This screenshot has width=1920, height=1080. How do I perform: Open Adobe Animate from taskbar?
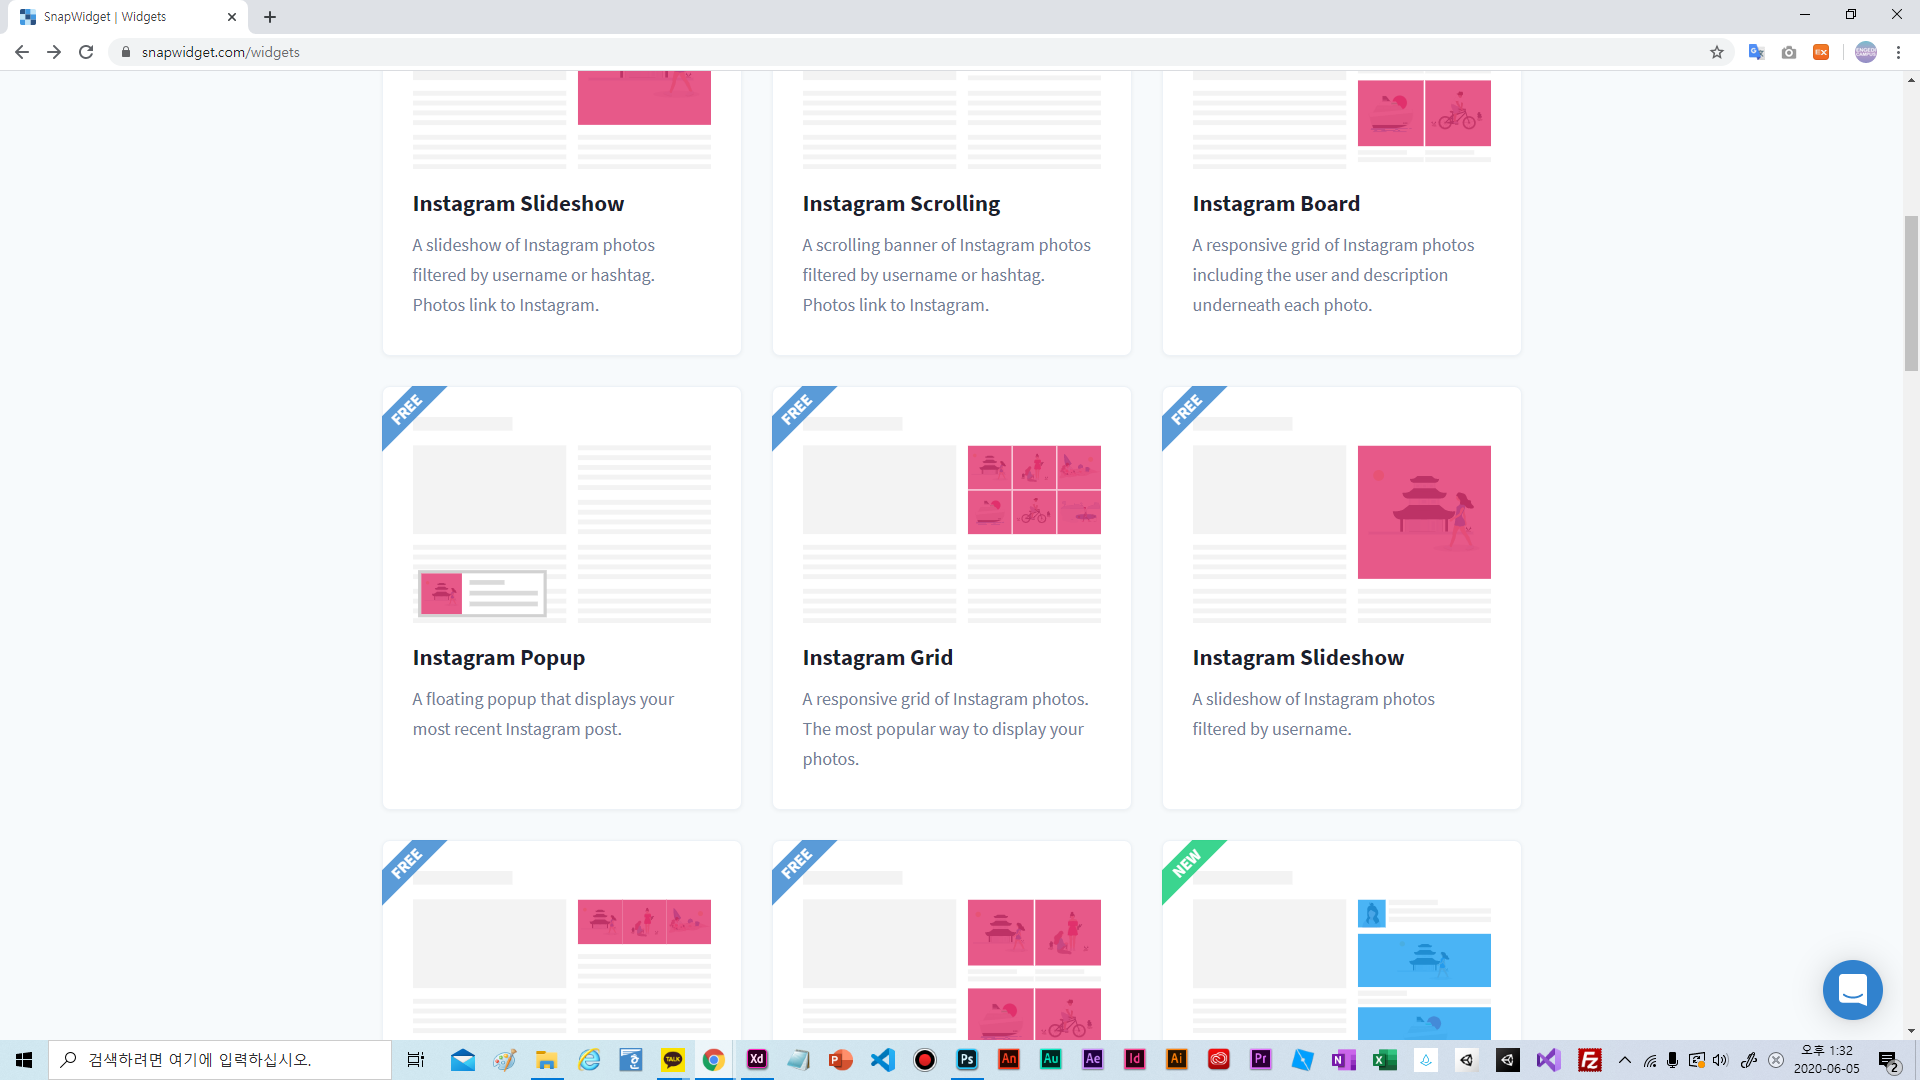coord(1009,1060)
